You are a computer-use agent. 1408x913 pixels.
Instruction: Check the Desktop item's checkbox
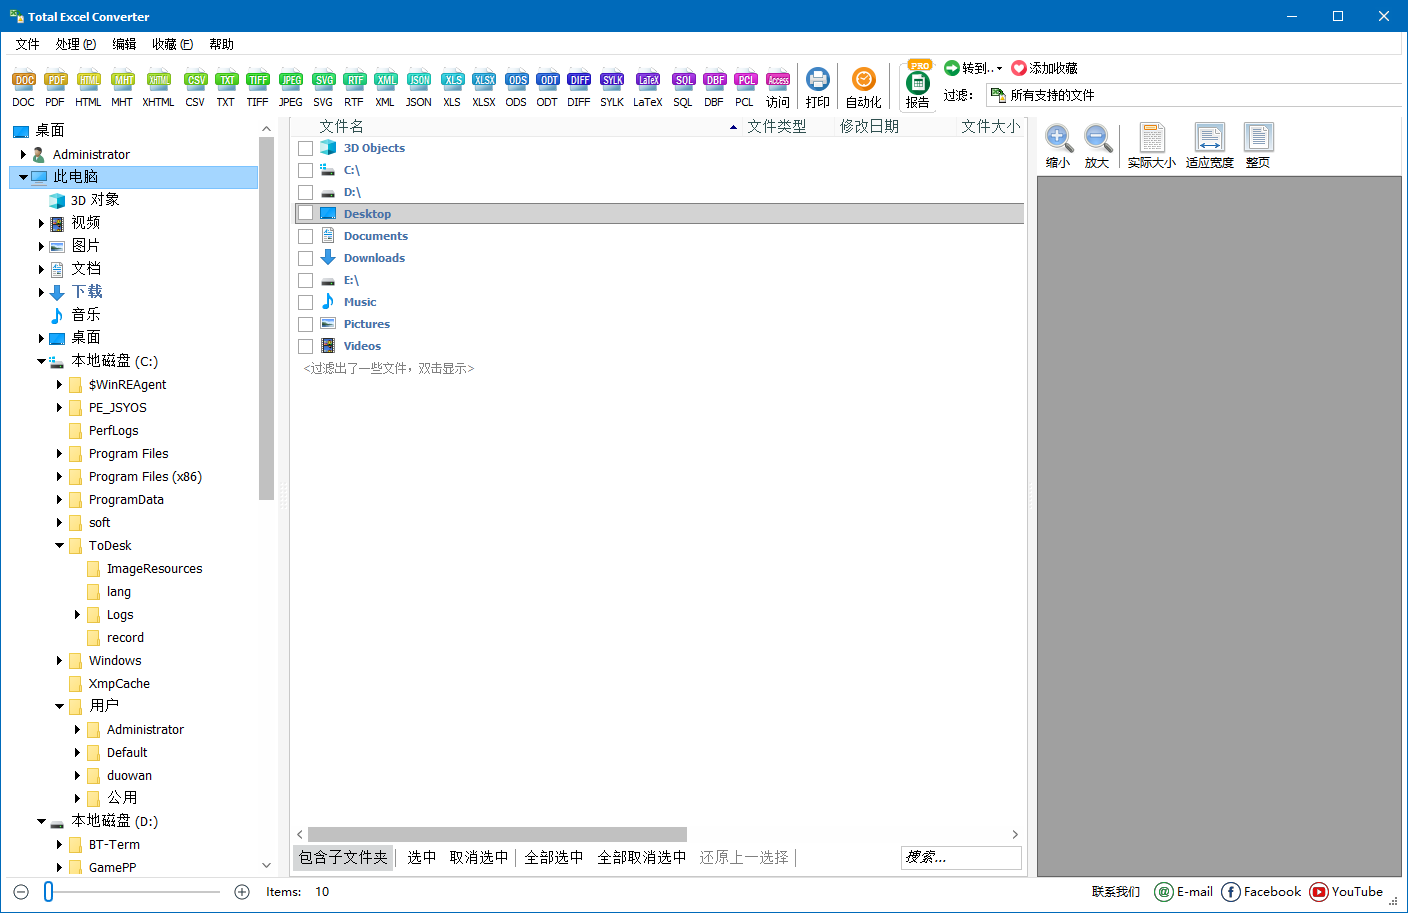(x=306, y=212)
